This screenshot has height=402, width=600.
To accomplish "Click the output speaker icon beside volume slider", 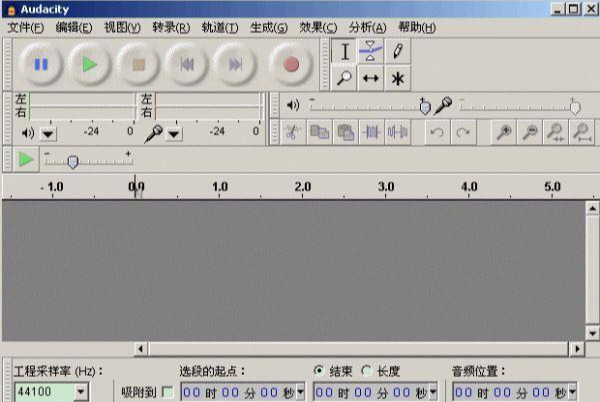I will 293,105.
